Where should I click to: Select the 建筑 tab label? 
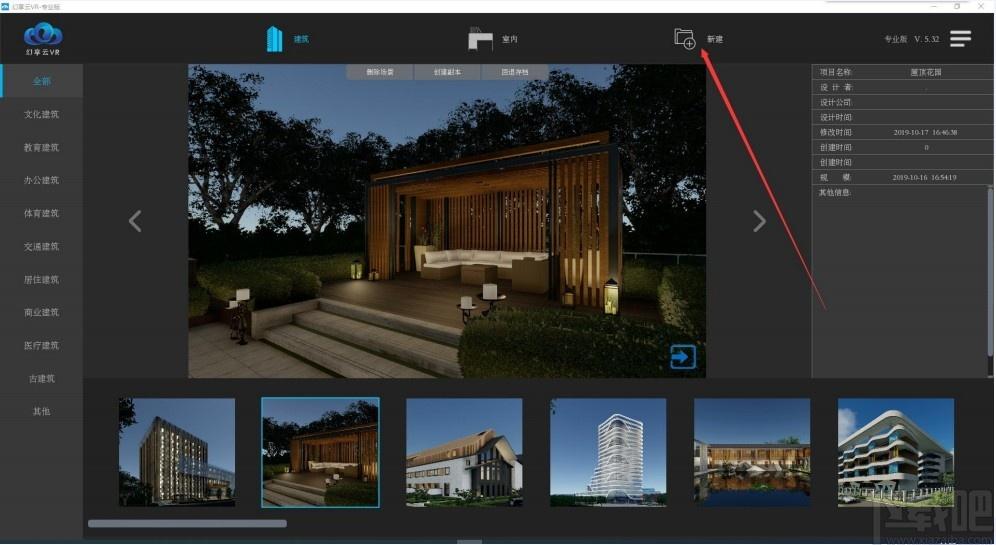click(x=301, y=39)
